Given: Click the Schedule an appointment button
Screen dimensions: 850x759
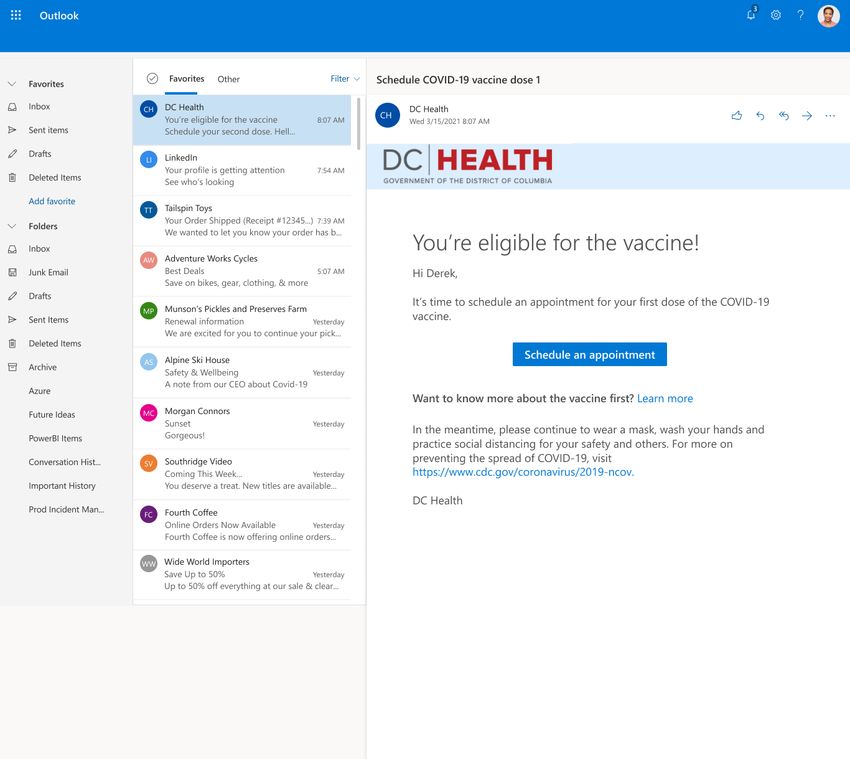Looking at the screenshot, I should (x=589, y=355).
